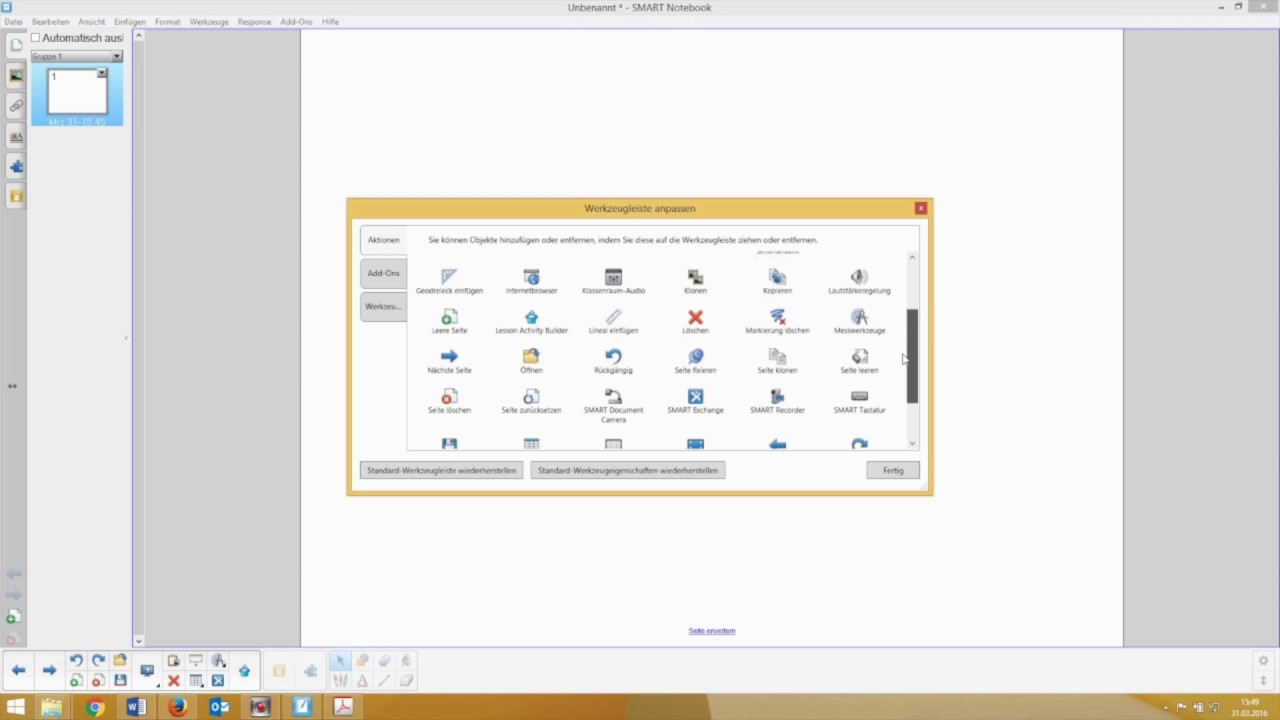Open Google Chrome from the taskbar
This screenshot has height=720, width=1280.
(x=95, y=707)
